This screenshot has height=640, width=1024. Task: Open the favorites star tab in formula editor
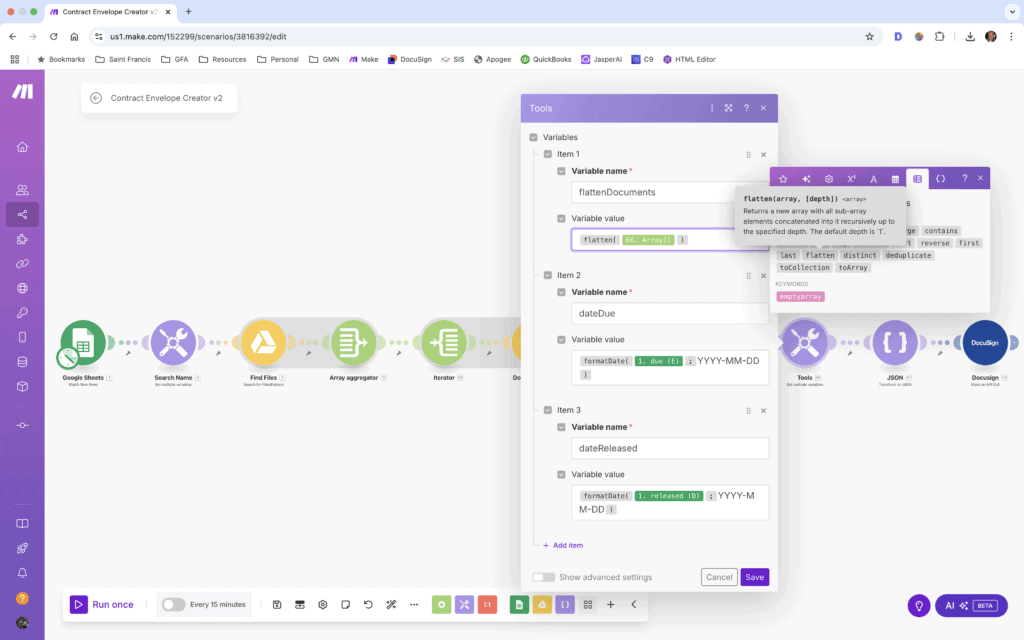(x=783, y=178)
